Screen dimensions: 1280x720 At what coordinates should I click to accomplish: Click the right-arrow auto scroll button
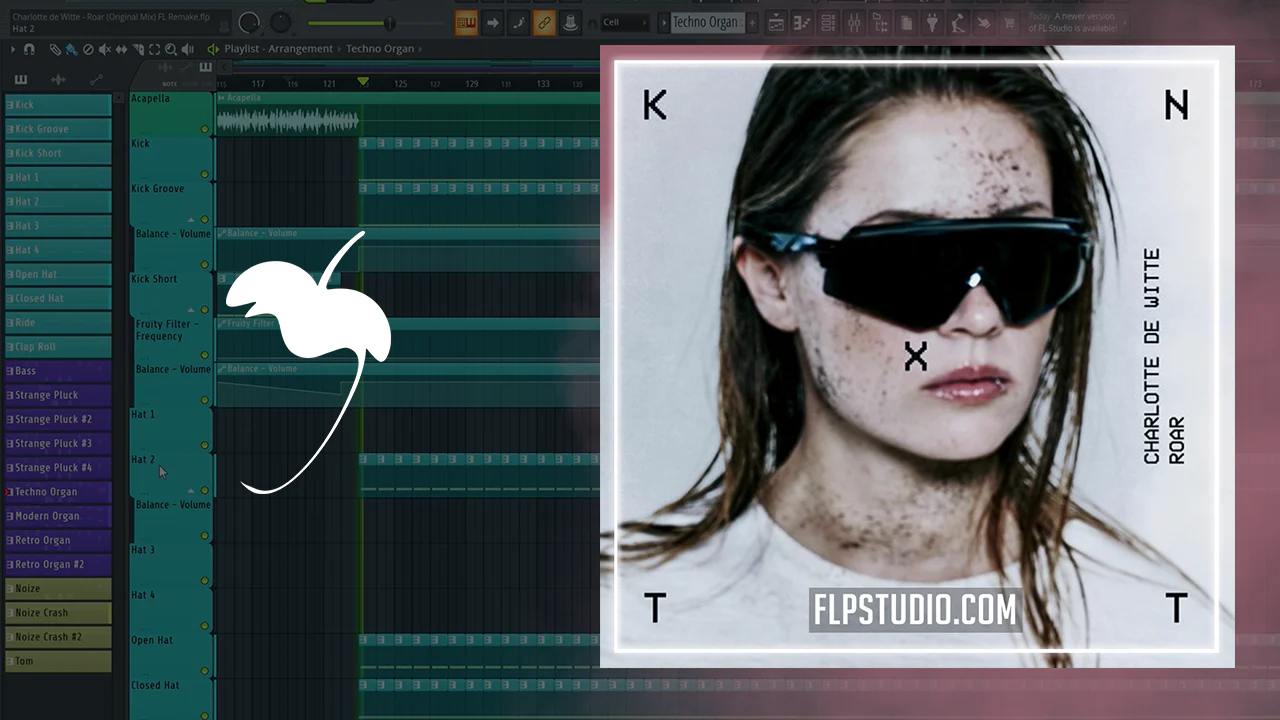pyautogui.click(x=492, y=22)
